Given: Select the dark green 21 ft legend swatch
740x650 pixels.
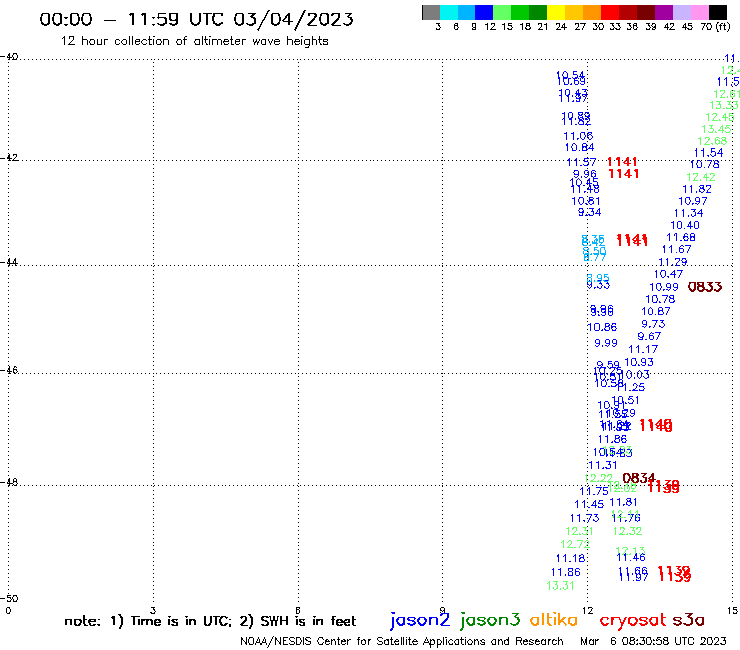Looking at the screenshot, I should (538, 12).
